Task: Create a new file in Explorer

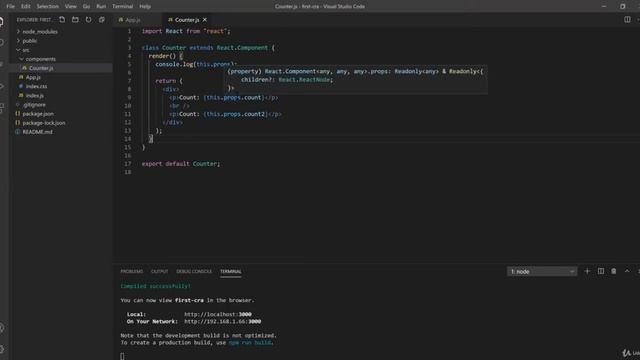Action: click(x=62, y=20)
